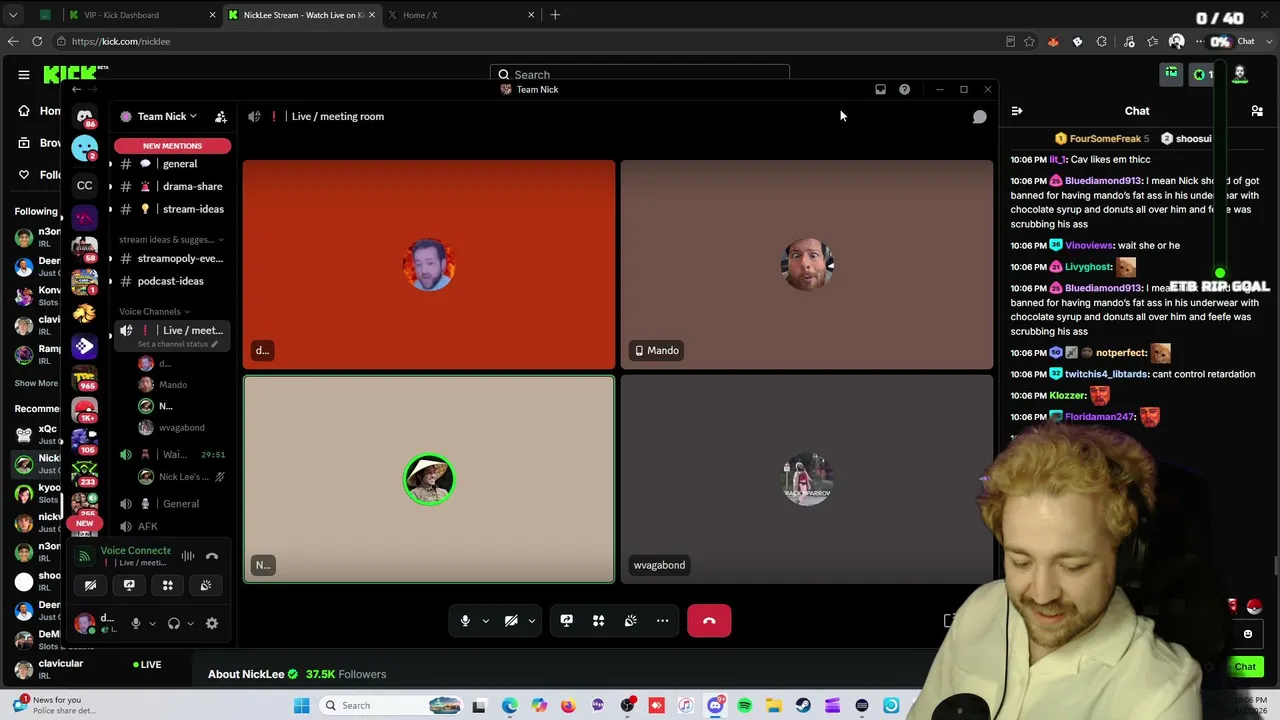Open browser tab list dropdown
This screenshot has height=720, width=1280.
(13, 15)
